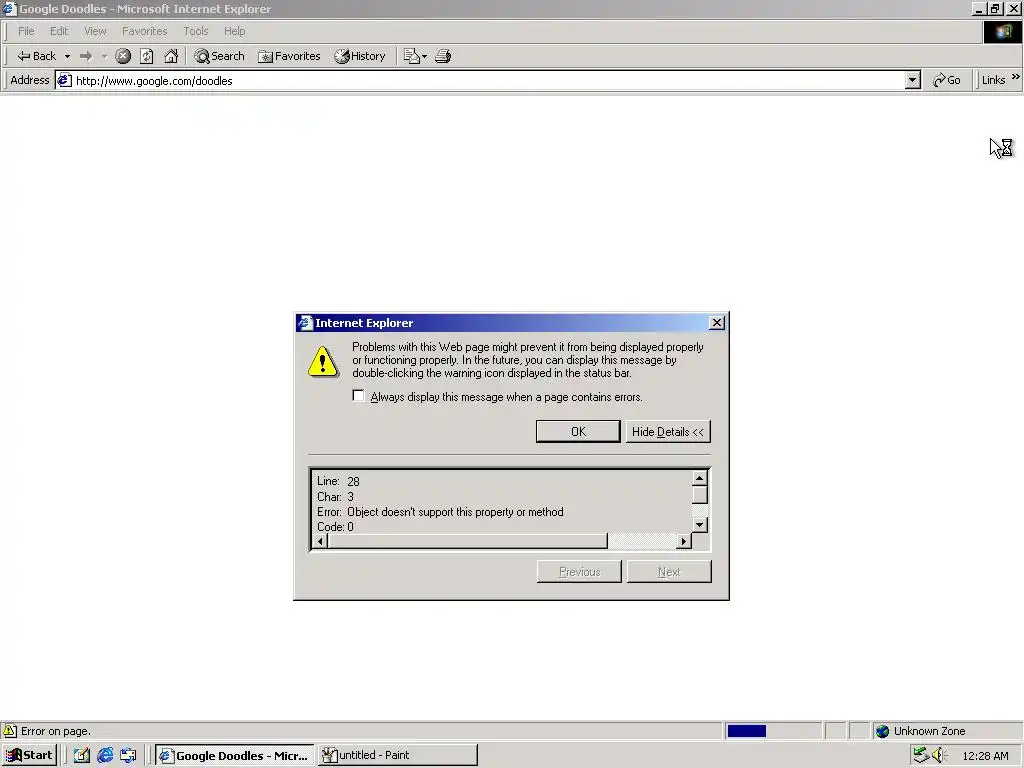The image size is (1024, 768).
Task: Click the 'Line: 28' detail text
Action: (x=338, y=481)
